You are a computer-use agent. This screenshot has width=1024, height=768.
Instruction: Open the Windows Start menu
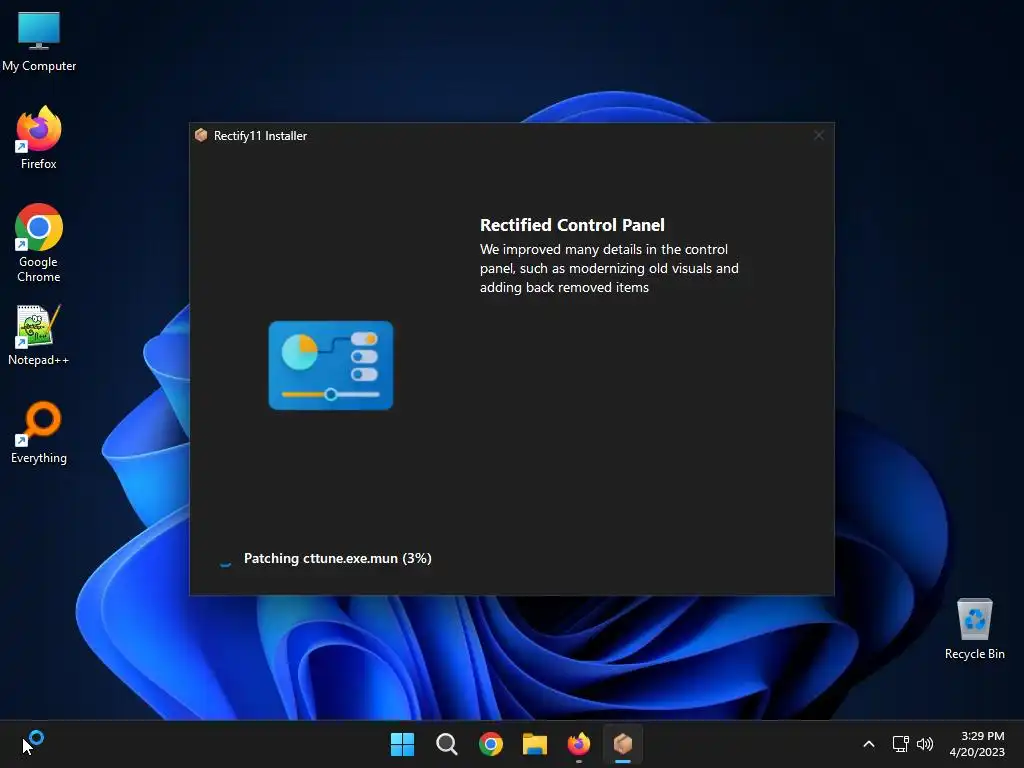(x=402, y=744)
